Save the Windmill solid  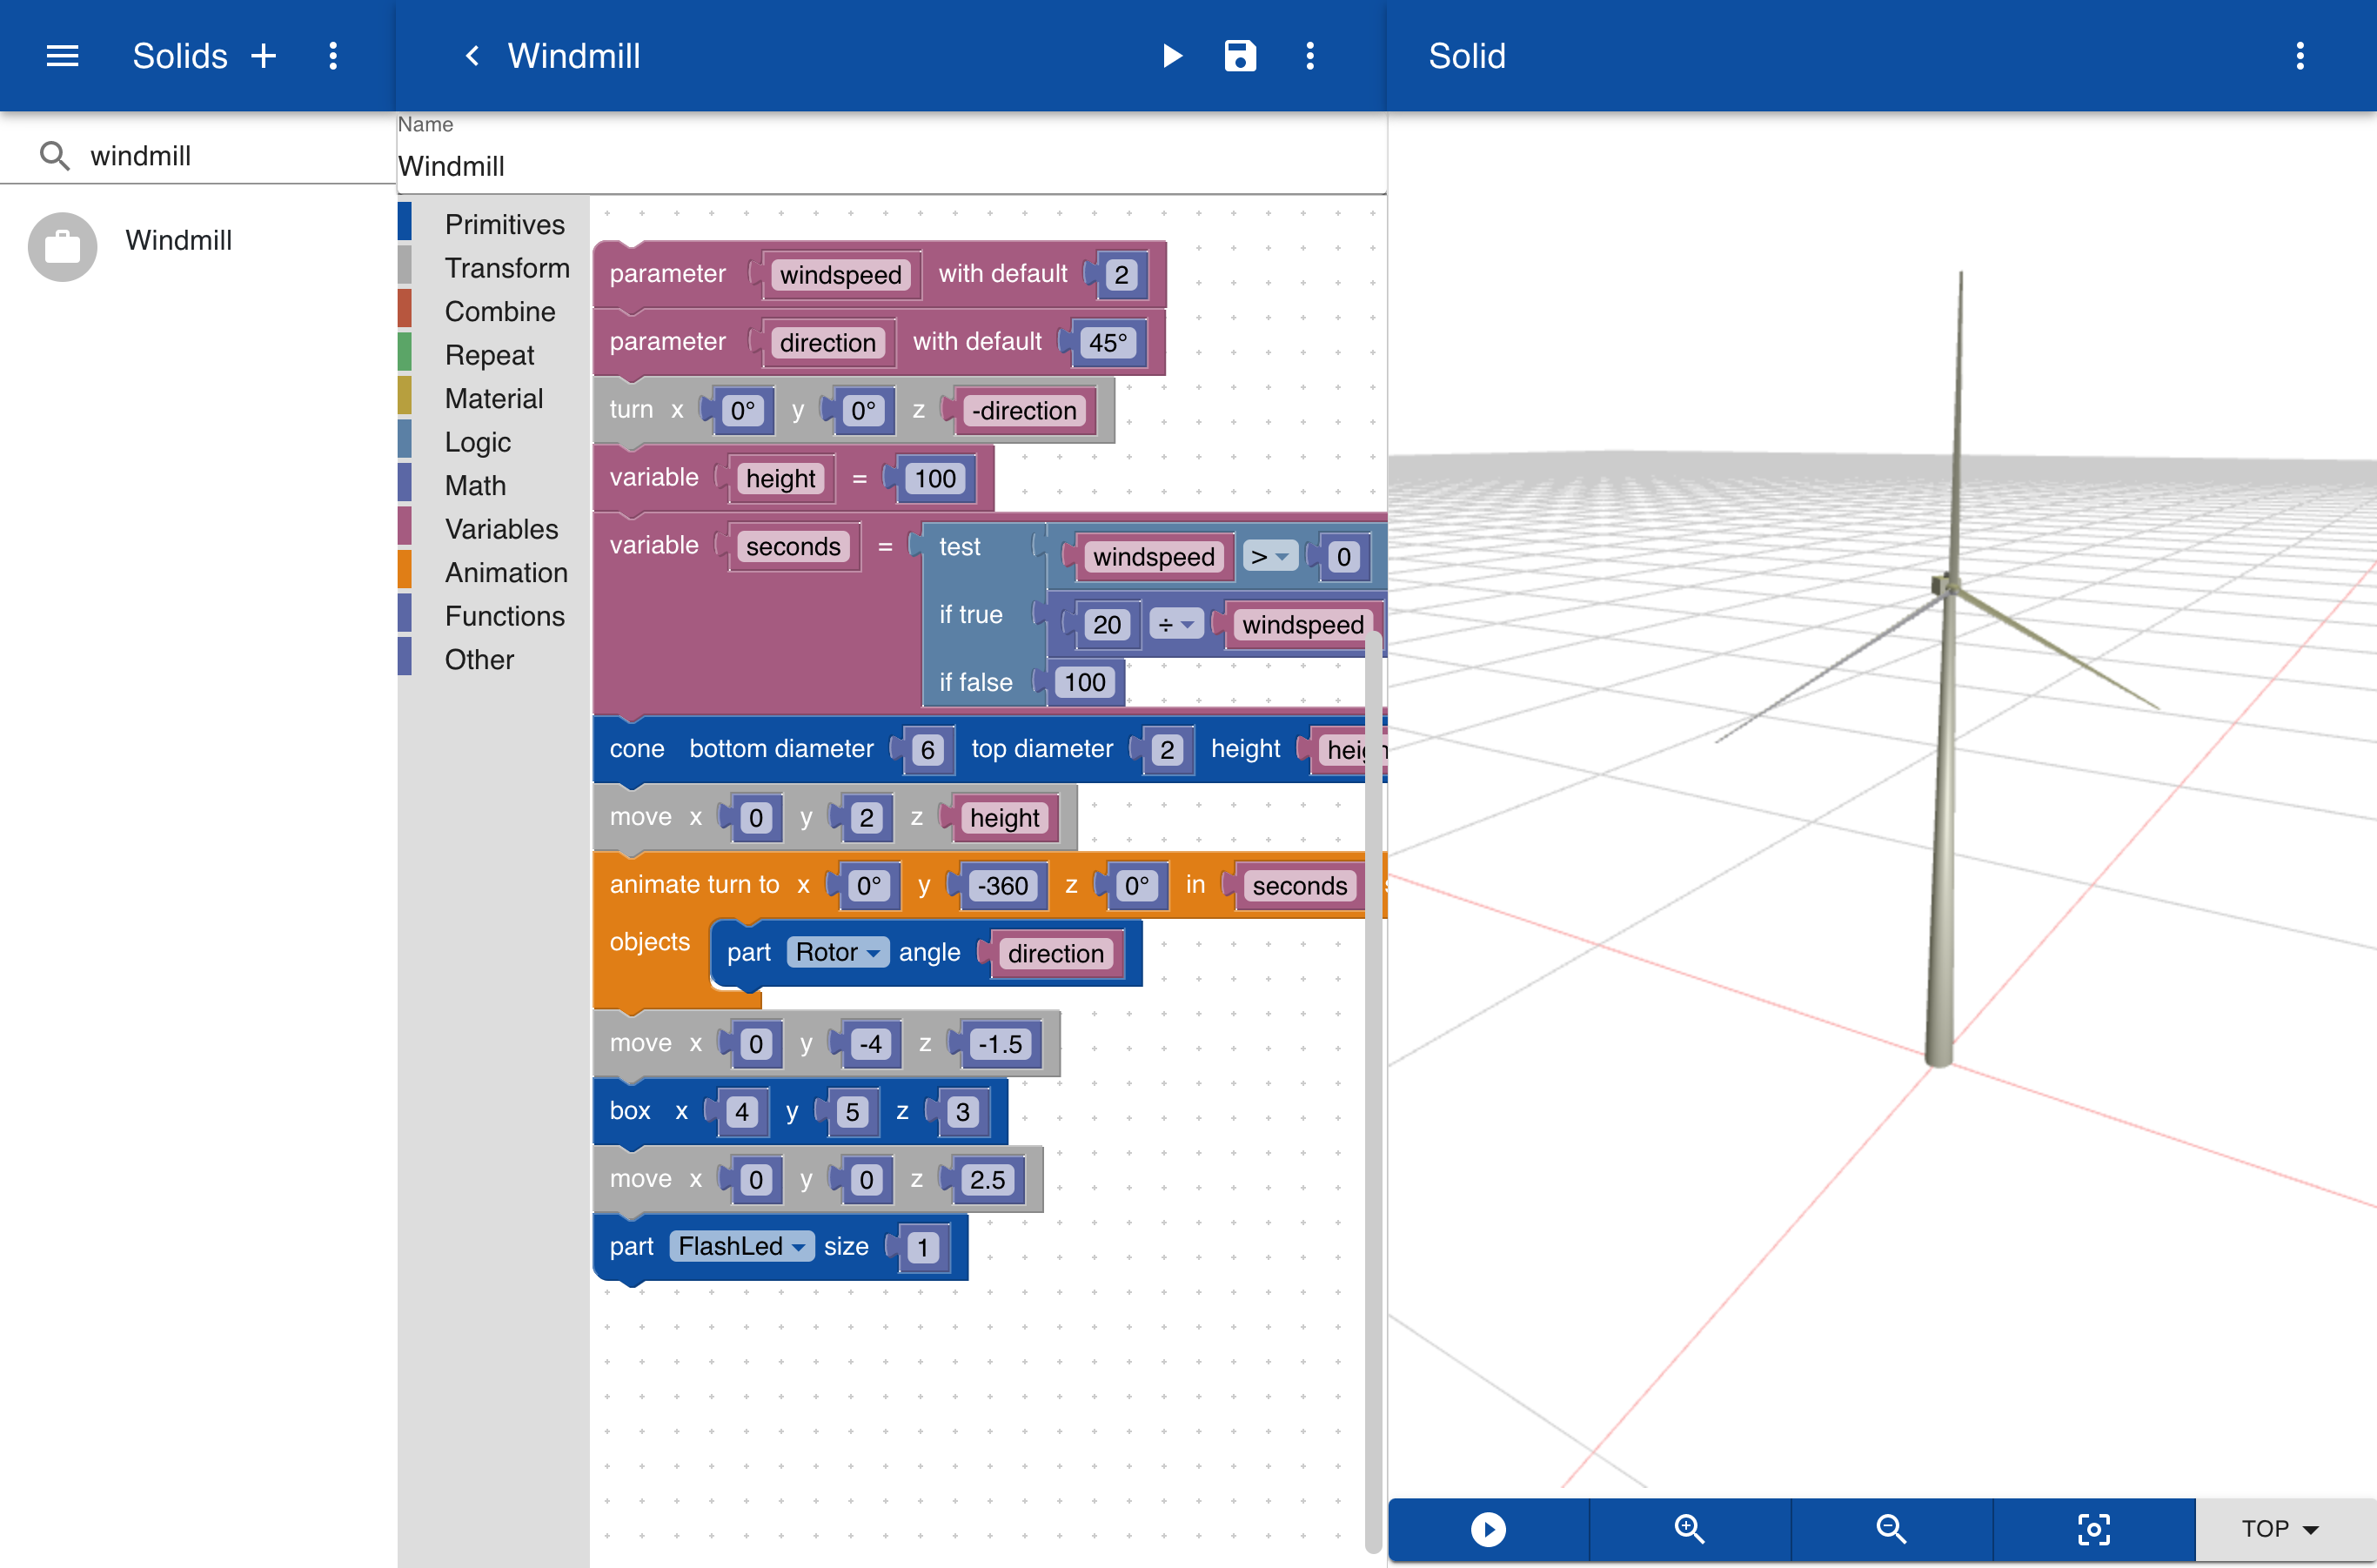coord(1240,56)
